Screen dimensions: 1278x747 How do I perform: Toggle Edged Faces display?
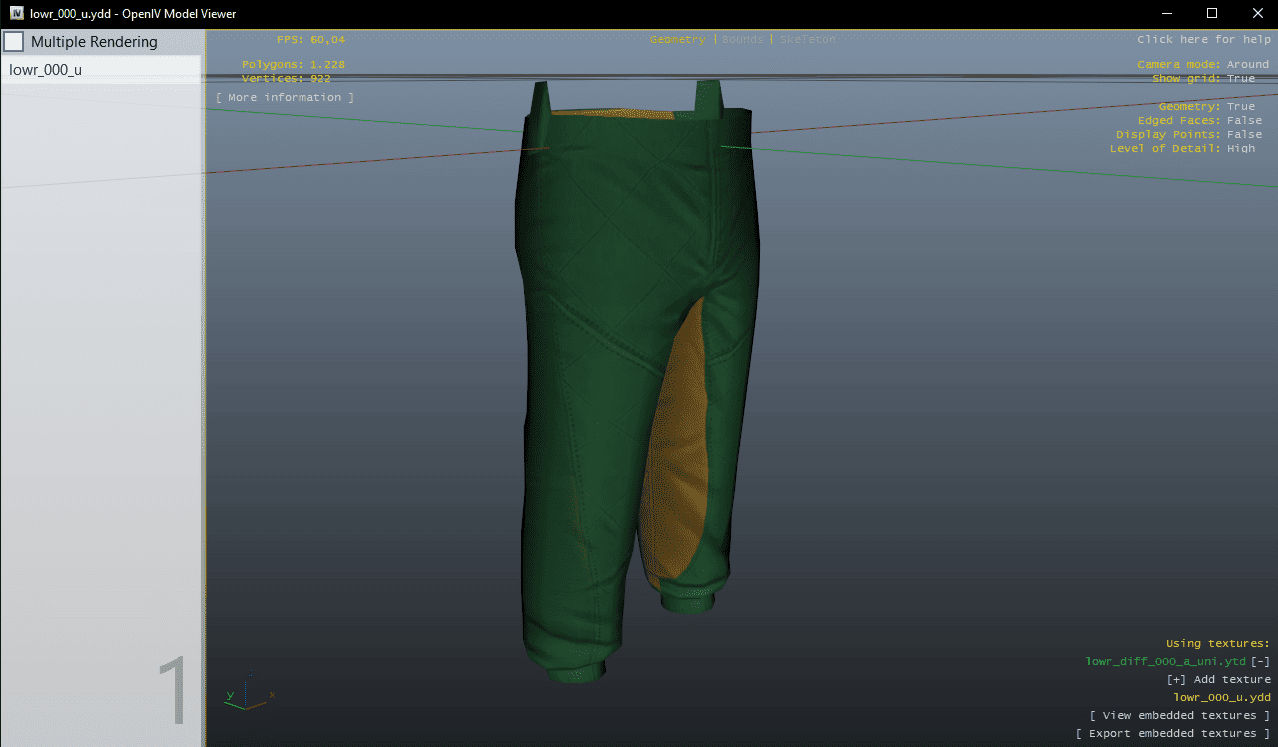[x=1244, y=120]
